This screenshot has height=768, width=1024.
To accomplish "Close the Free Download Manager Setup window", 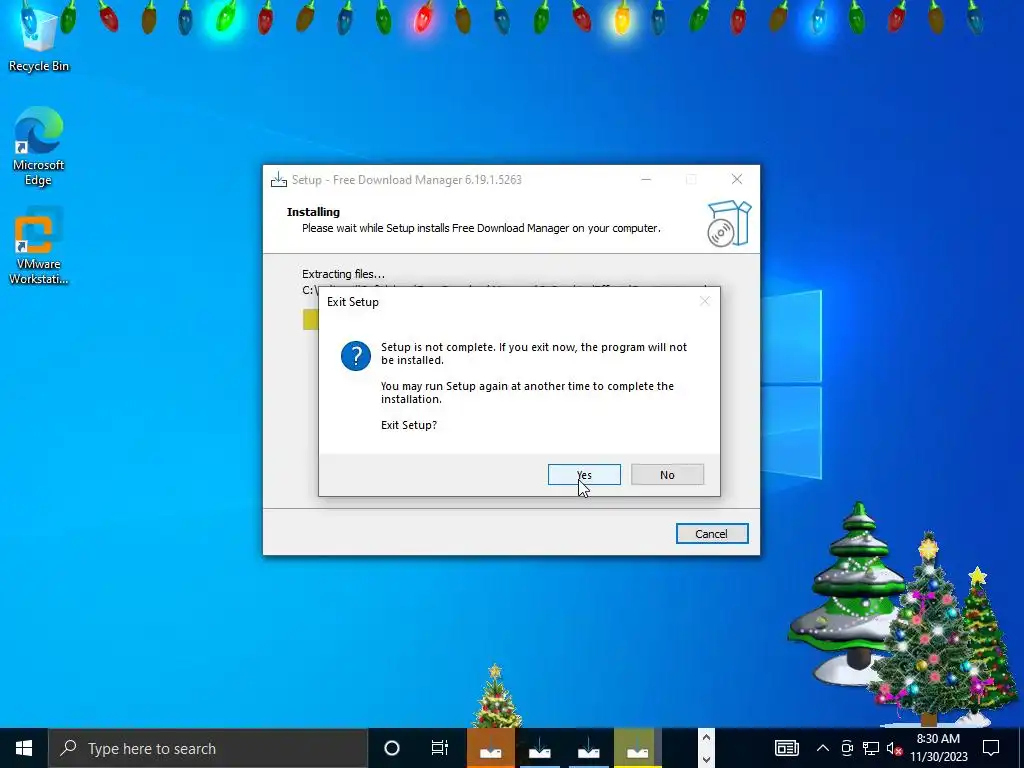I will 737,179.
